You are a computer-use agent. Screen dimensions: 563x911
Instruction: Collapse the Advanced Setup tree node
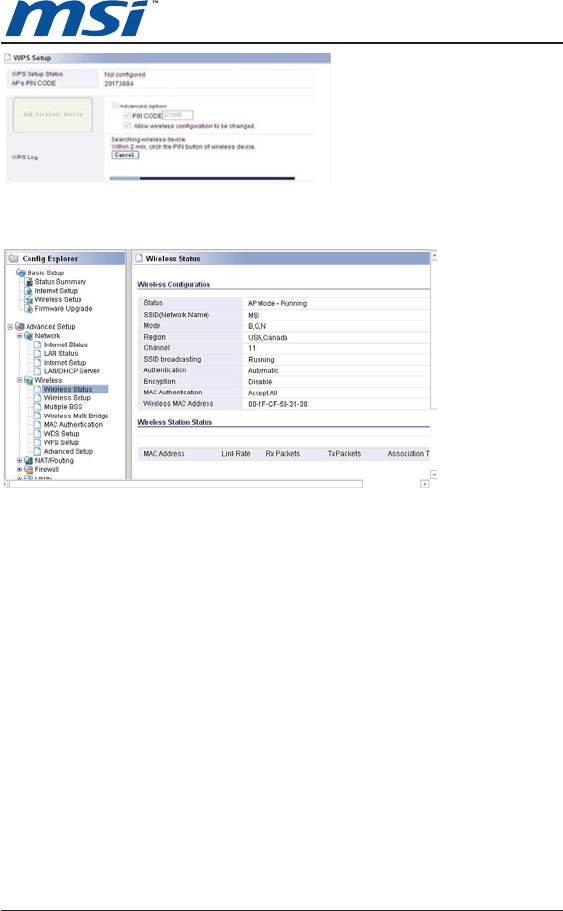click(10, 327)
